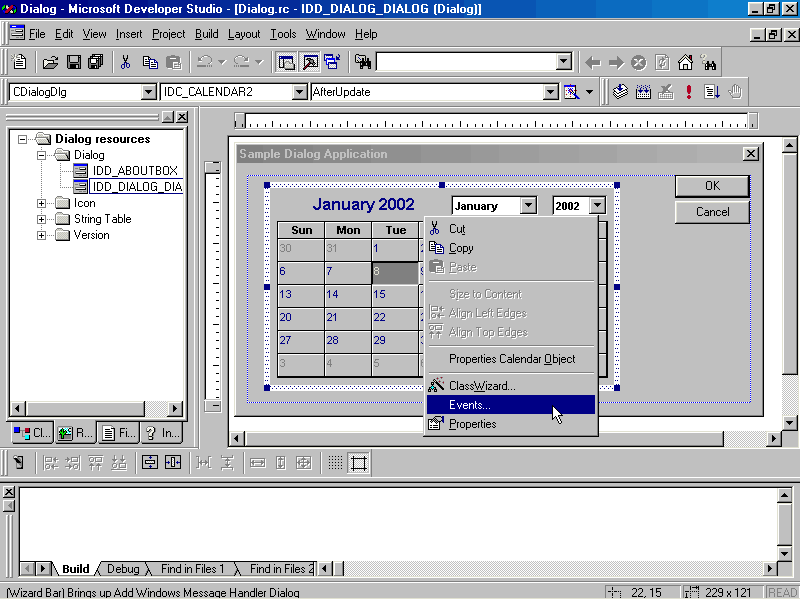
Task: Open the IDC_CALENDAR2 object dropdown
Action: (299, 92)
